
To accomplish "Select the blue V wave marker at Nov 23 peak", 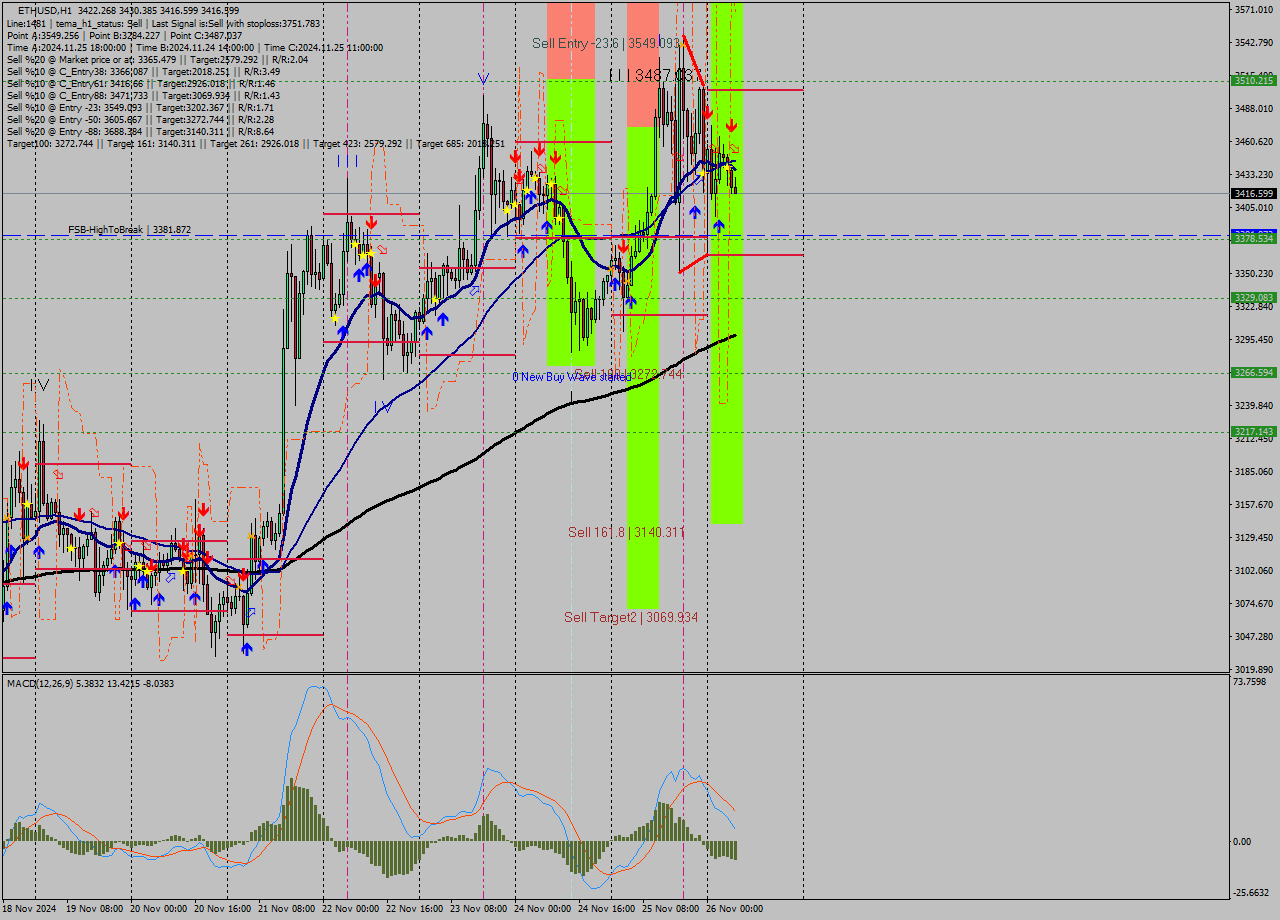I will tap(483, 78).
